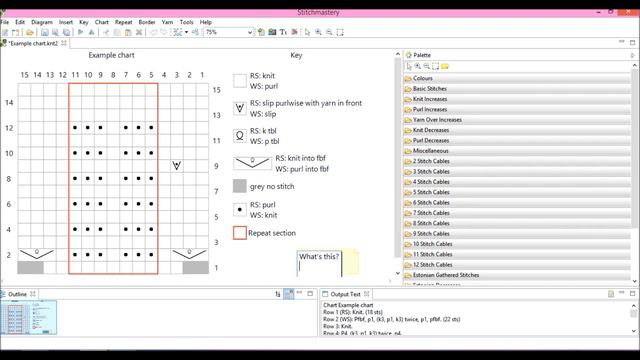The height and width of the screenshot is (360, 640).
Task: Minimize the chart editor panel
Action: tap(622, 42)
